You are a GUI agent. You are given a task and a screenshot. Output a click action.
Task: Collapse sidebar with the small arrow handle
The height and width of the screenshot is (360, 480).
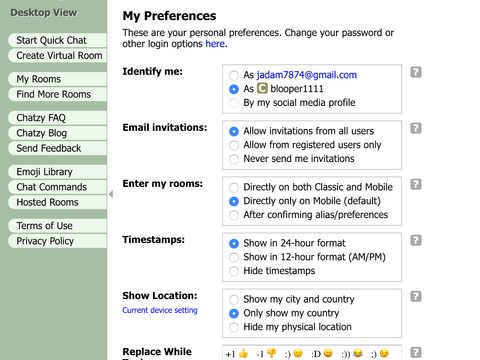(x=111, y=194)
